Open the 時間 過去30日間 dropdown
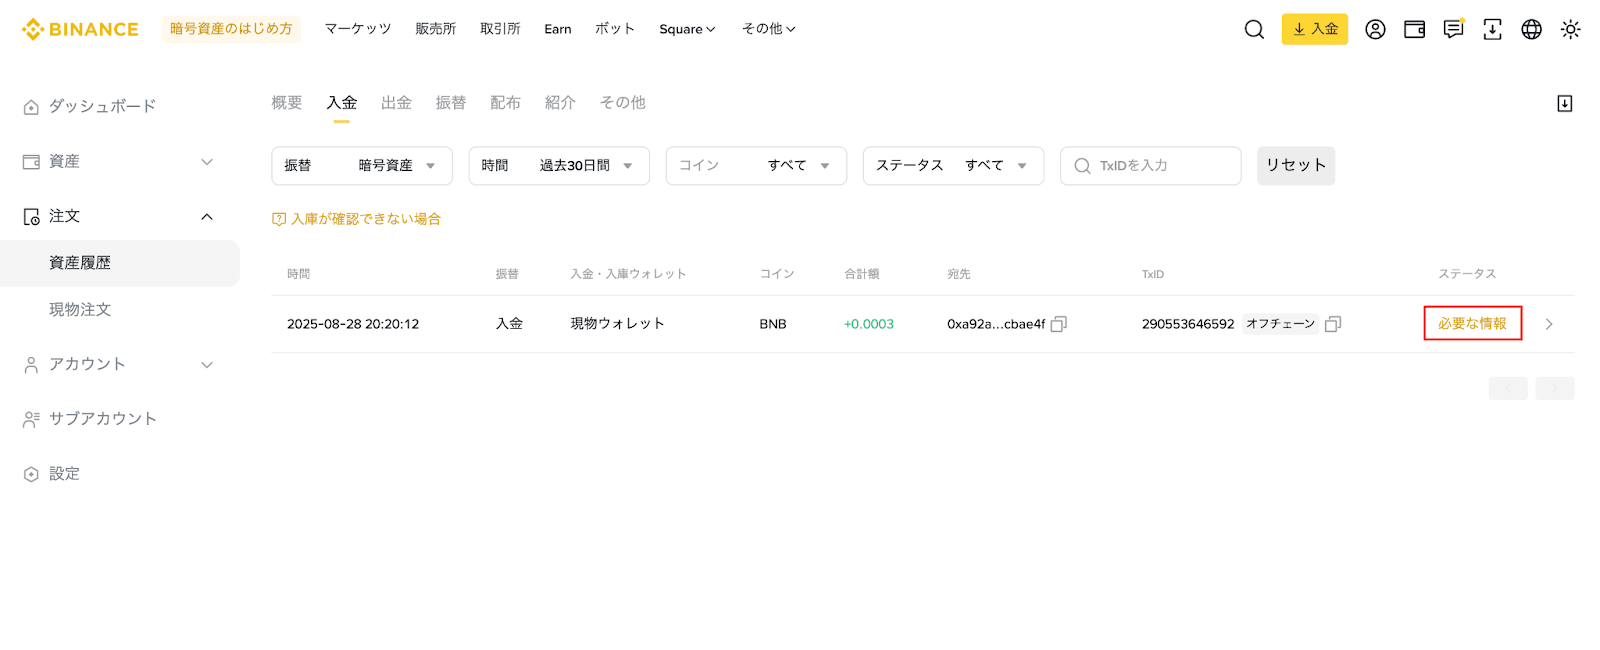Image resolution: width=1600 pixels, height=650 pixels. coord(559,166)
